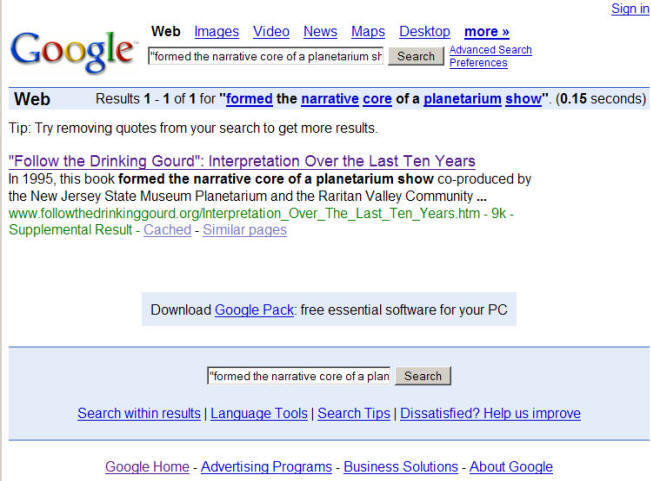Look up definition of 'core'
The height and width of the screenshot is (481, 651).
pyautogui.click(x=377, y=99)
